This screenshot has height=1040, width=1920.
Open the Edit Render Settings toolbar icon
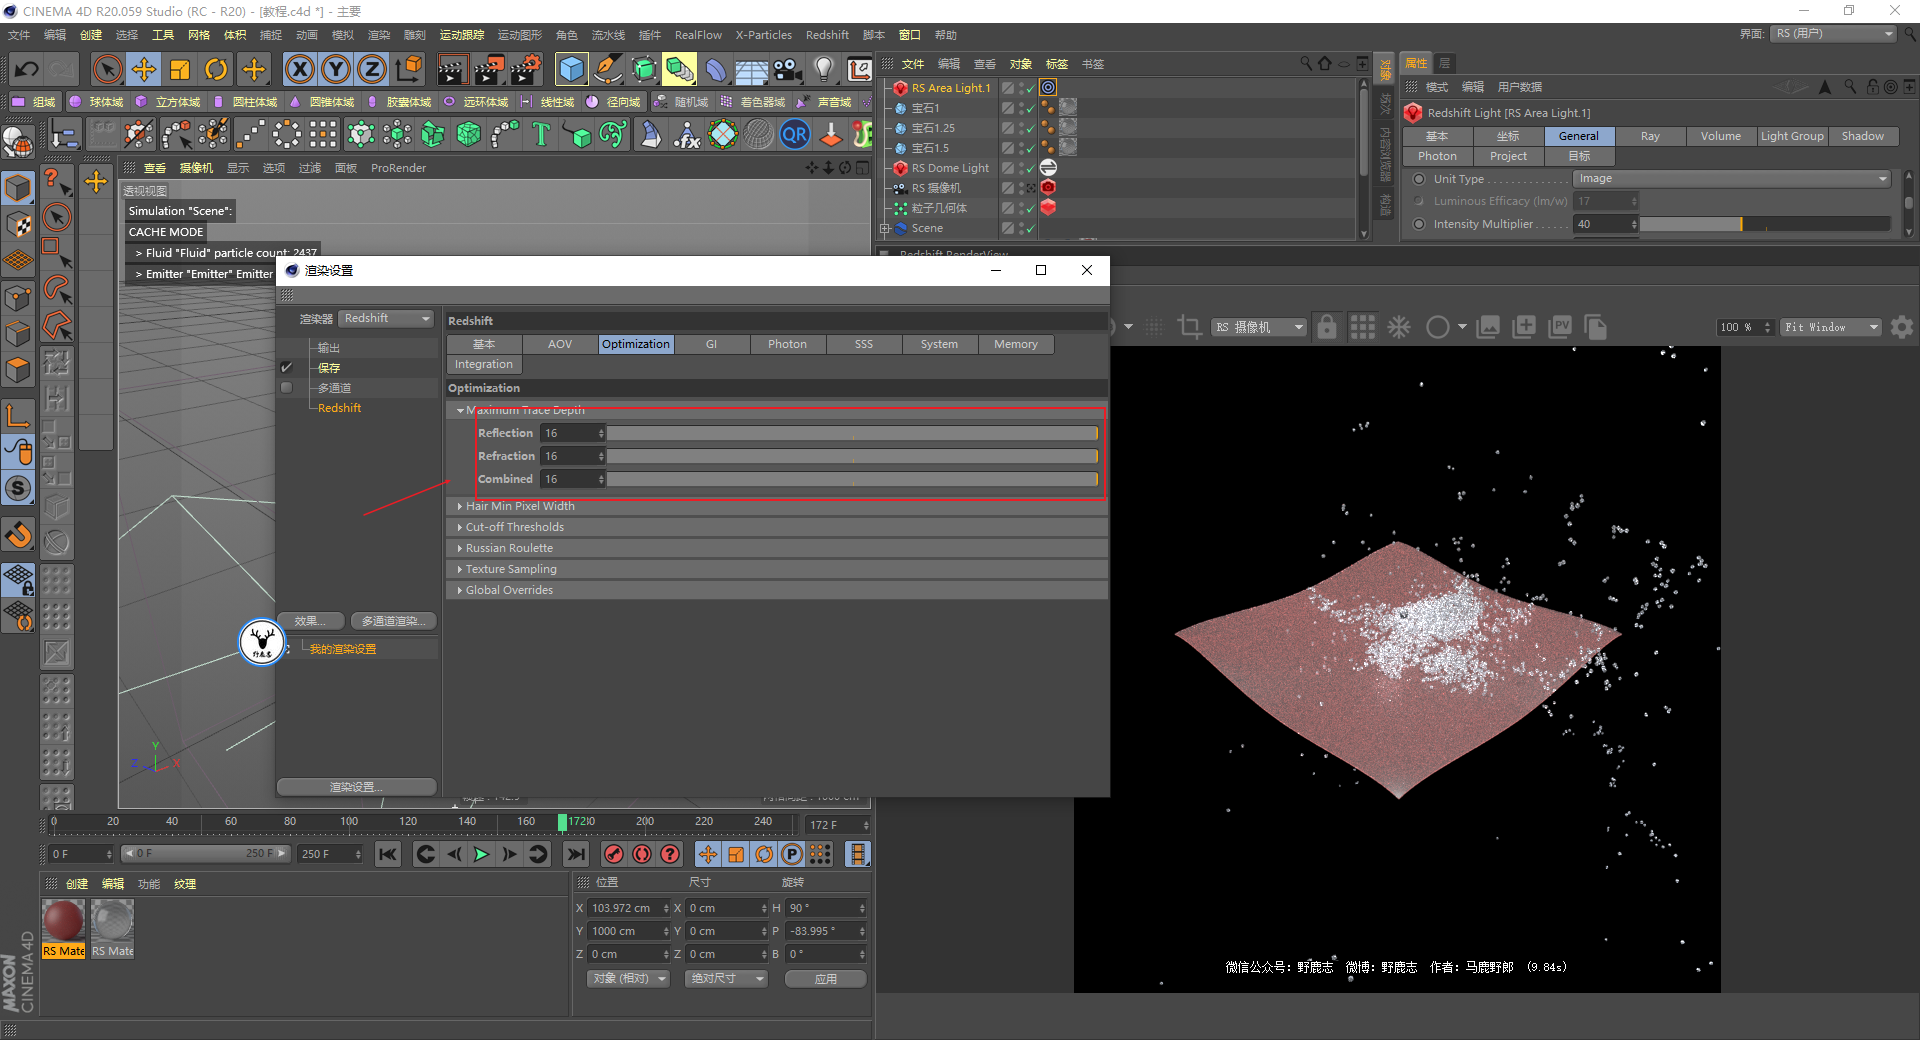point(526,69)
